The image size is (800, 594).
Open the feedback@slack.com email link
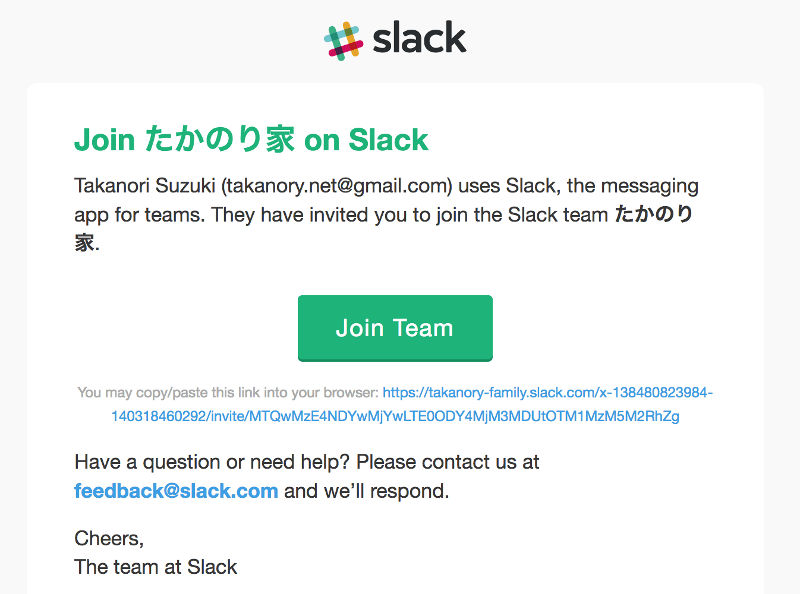pyautogui.click(x=176, y=491)
